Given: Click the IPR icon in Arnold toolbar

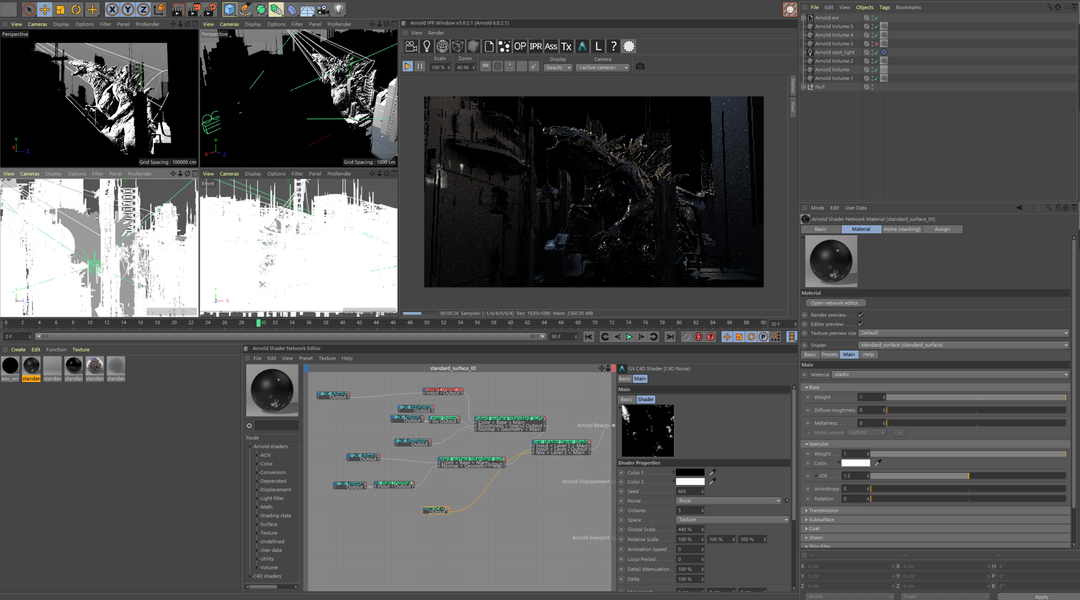Looking at the screenshot, I should [x=536, y=46].
